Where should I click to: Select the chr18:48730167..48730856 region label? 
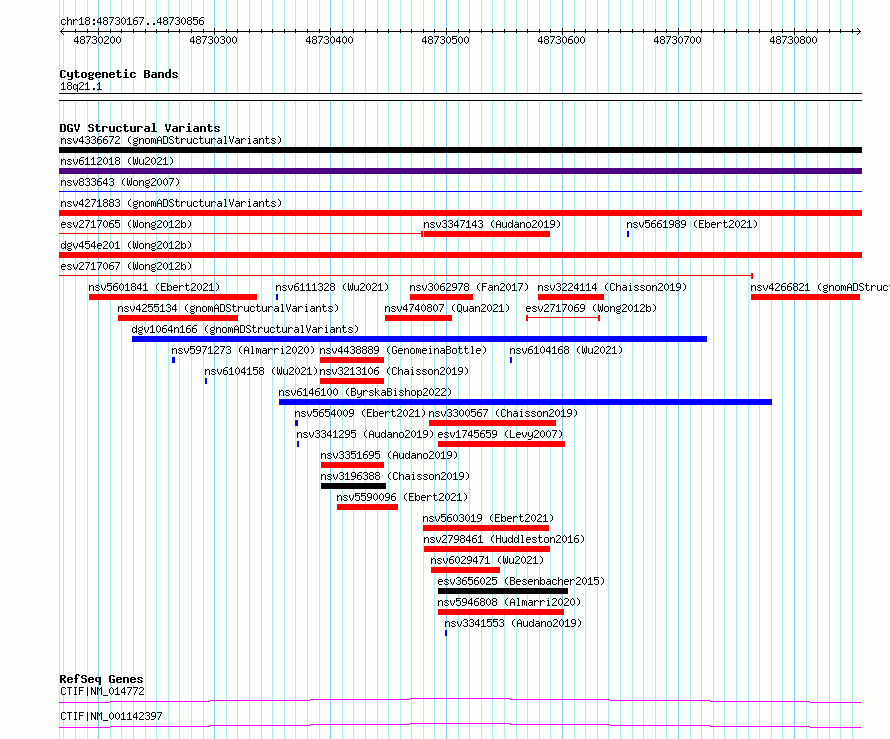pos(132,22)
